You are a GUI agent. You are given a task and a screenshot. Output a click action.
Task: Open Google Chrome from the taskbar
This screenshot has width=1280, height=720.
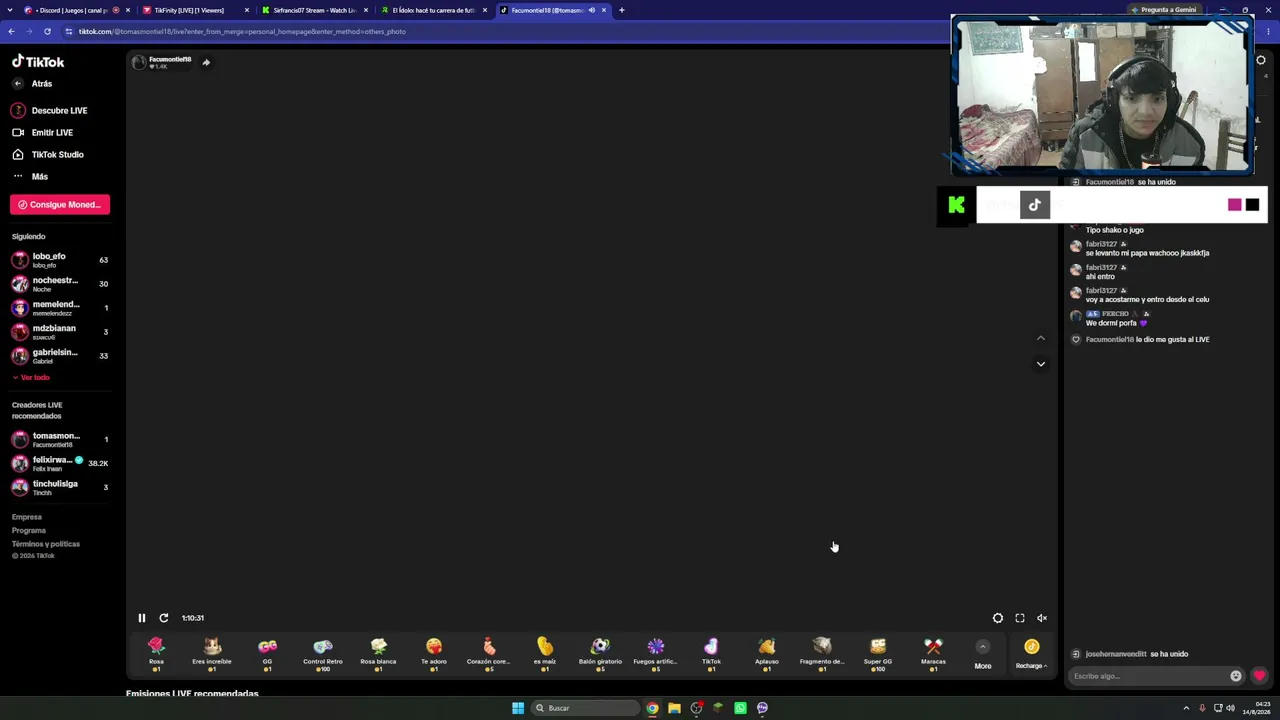point(652,708)
